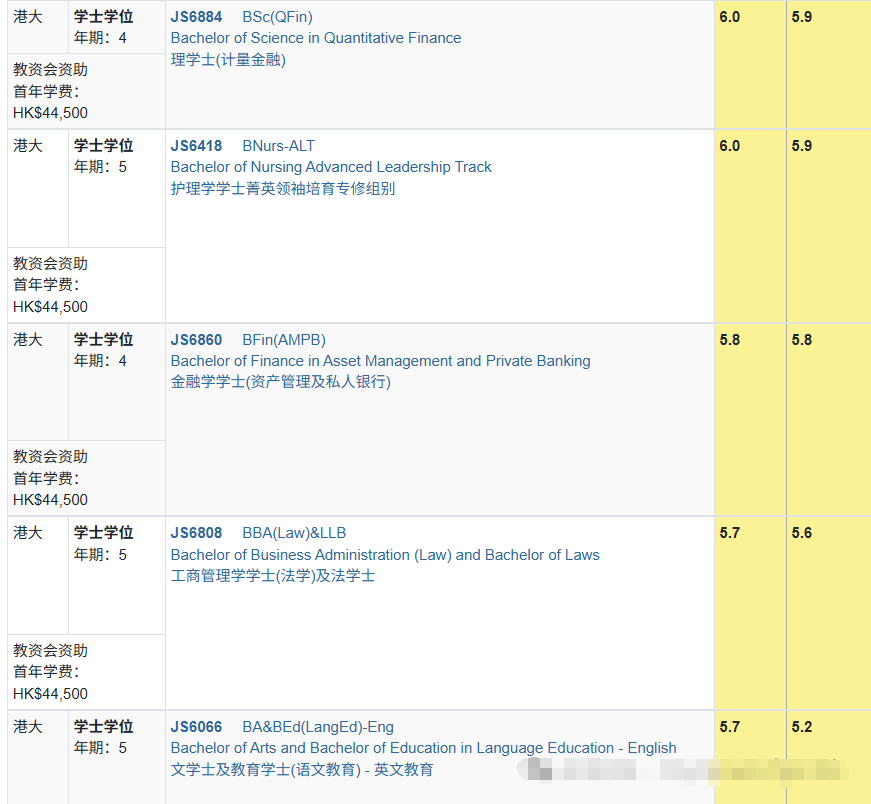Click 港大 in the JS6066 row
The image size is (871, 804).
tap(28, 727)
